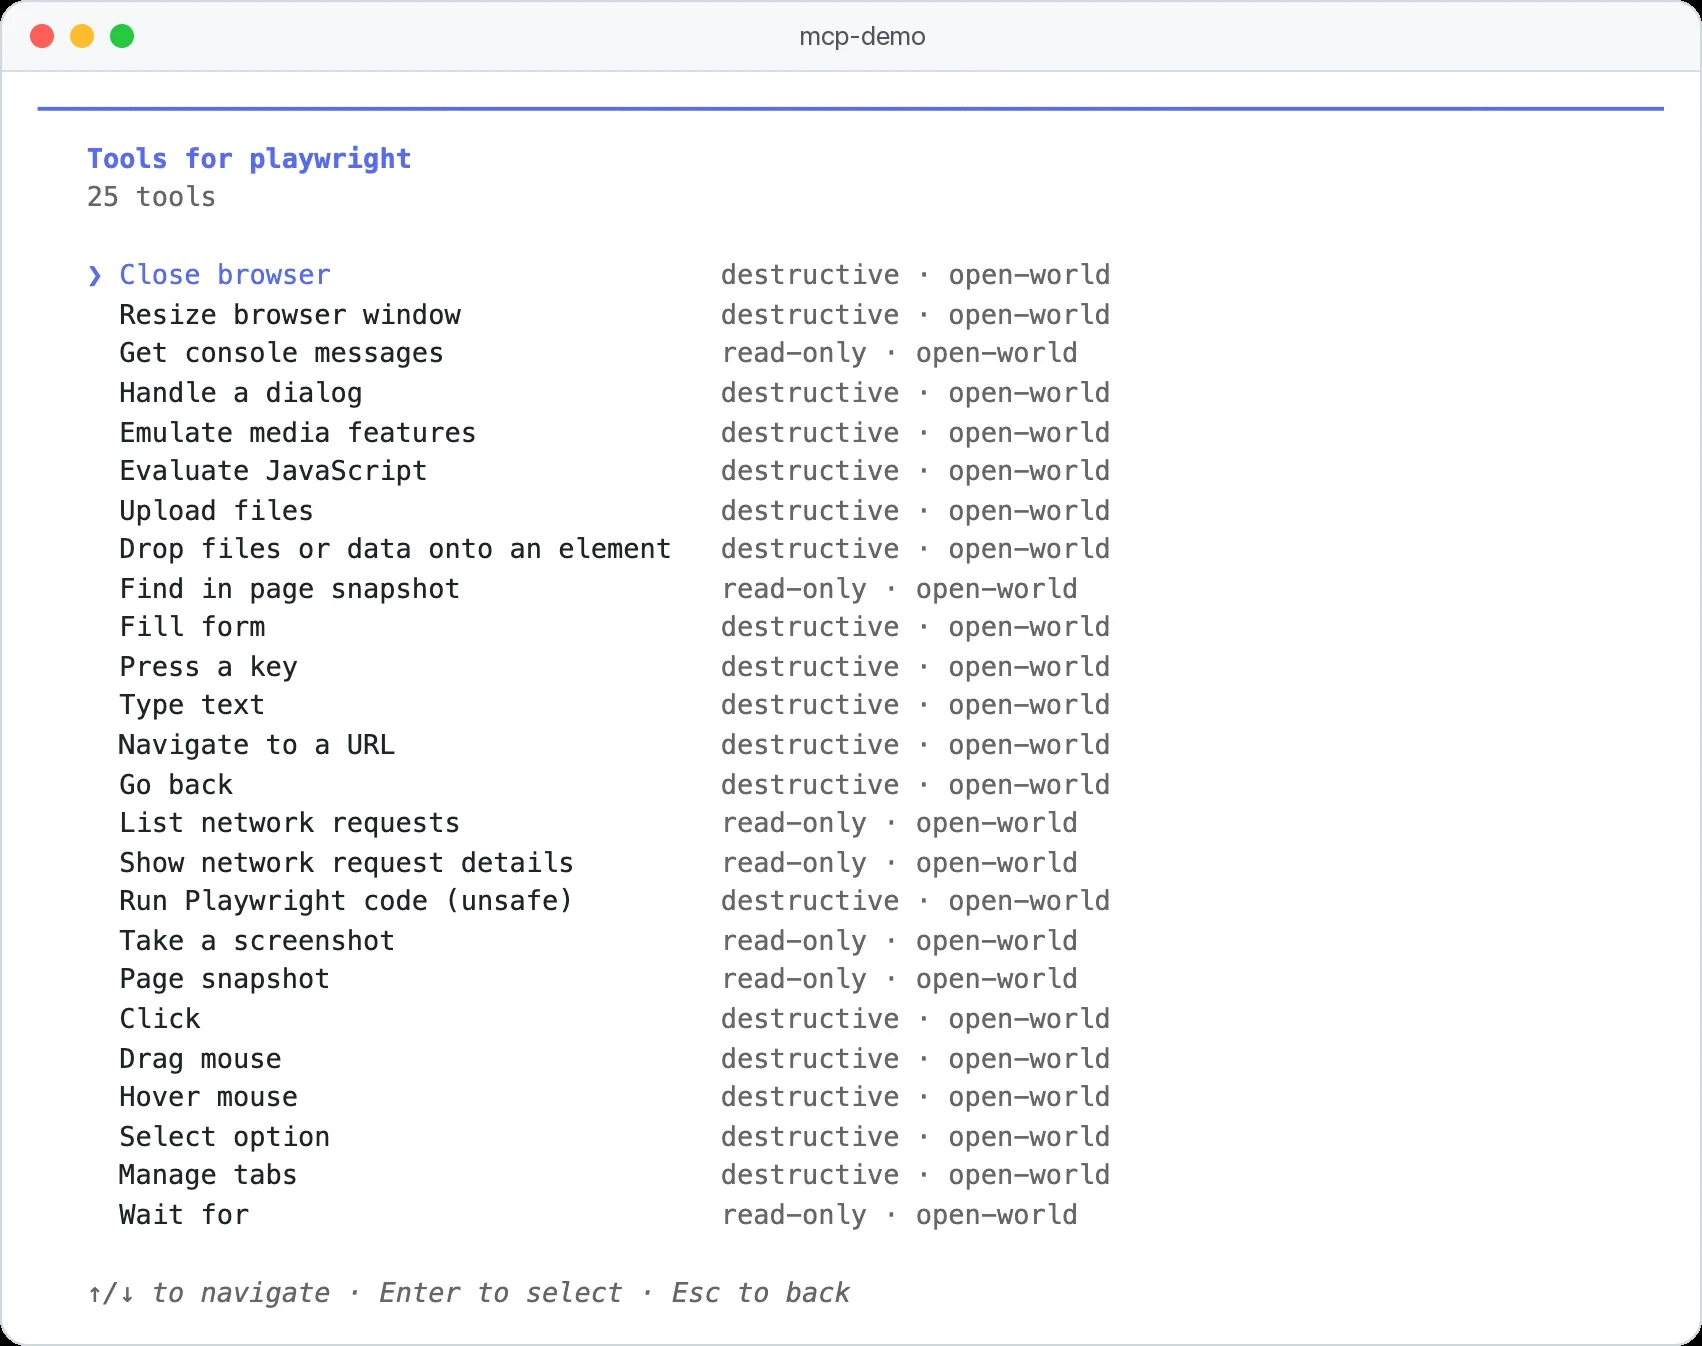Choose Take a screenshot tool
The image size is (1702, 1346).
599,941
